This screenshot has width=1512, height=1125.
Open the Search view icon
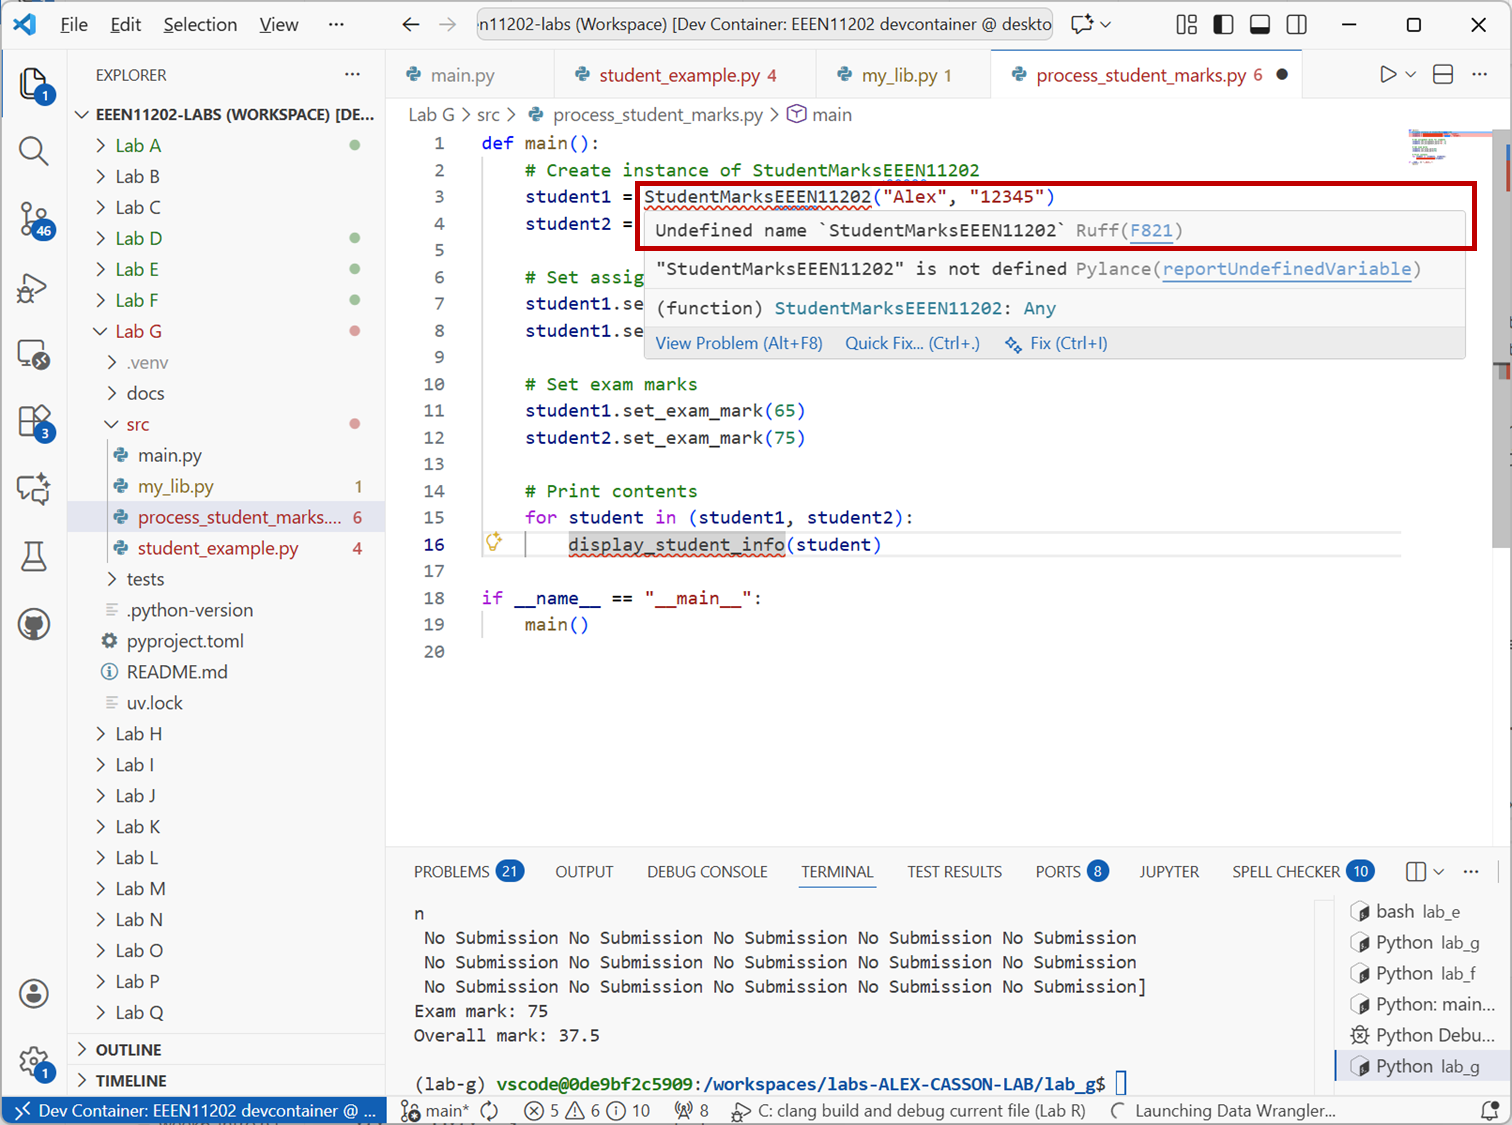[34, 151]
